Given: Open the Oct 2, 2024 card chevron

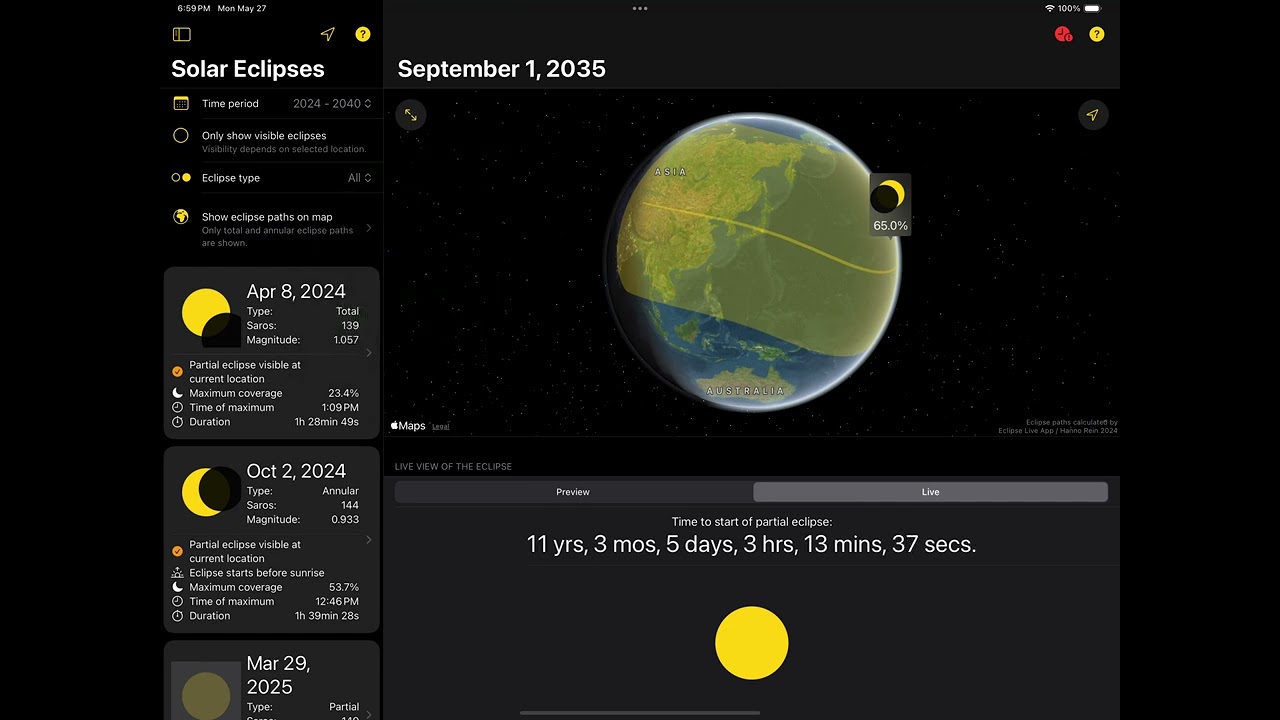Looking at the screenshot, I should pyautogui.click(x=369, y=540).
